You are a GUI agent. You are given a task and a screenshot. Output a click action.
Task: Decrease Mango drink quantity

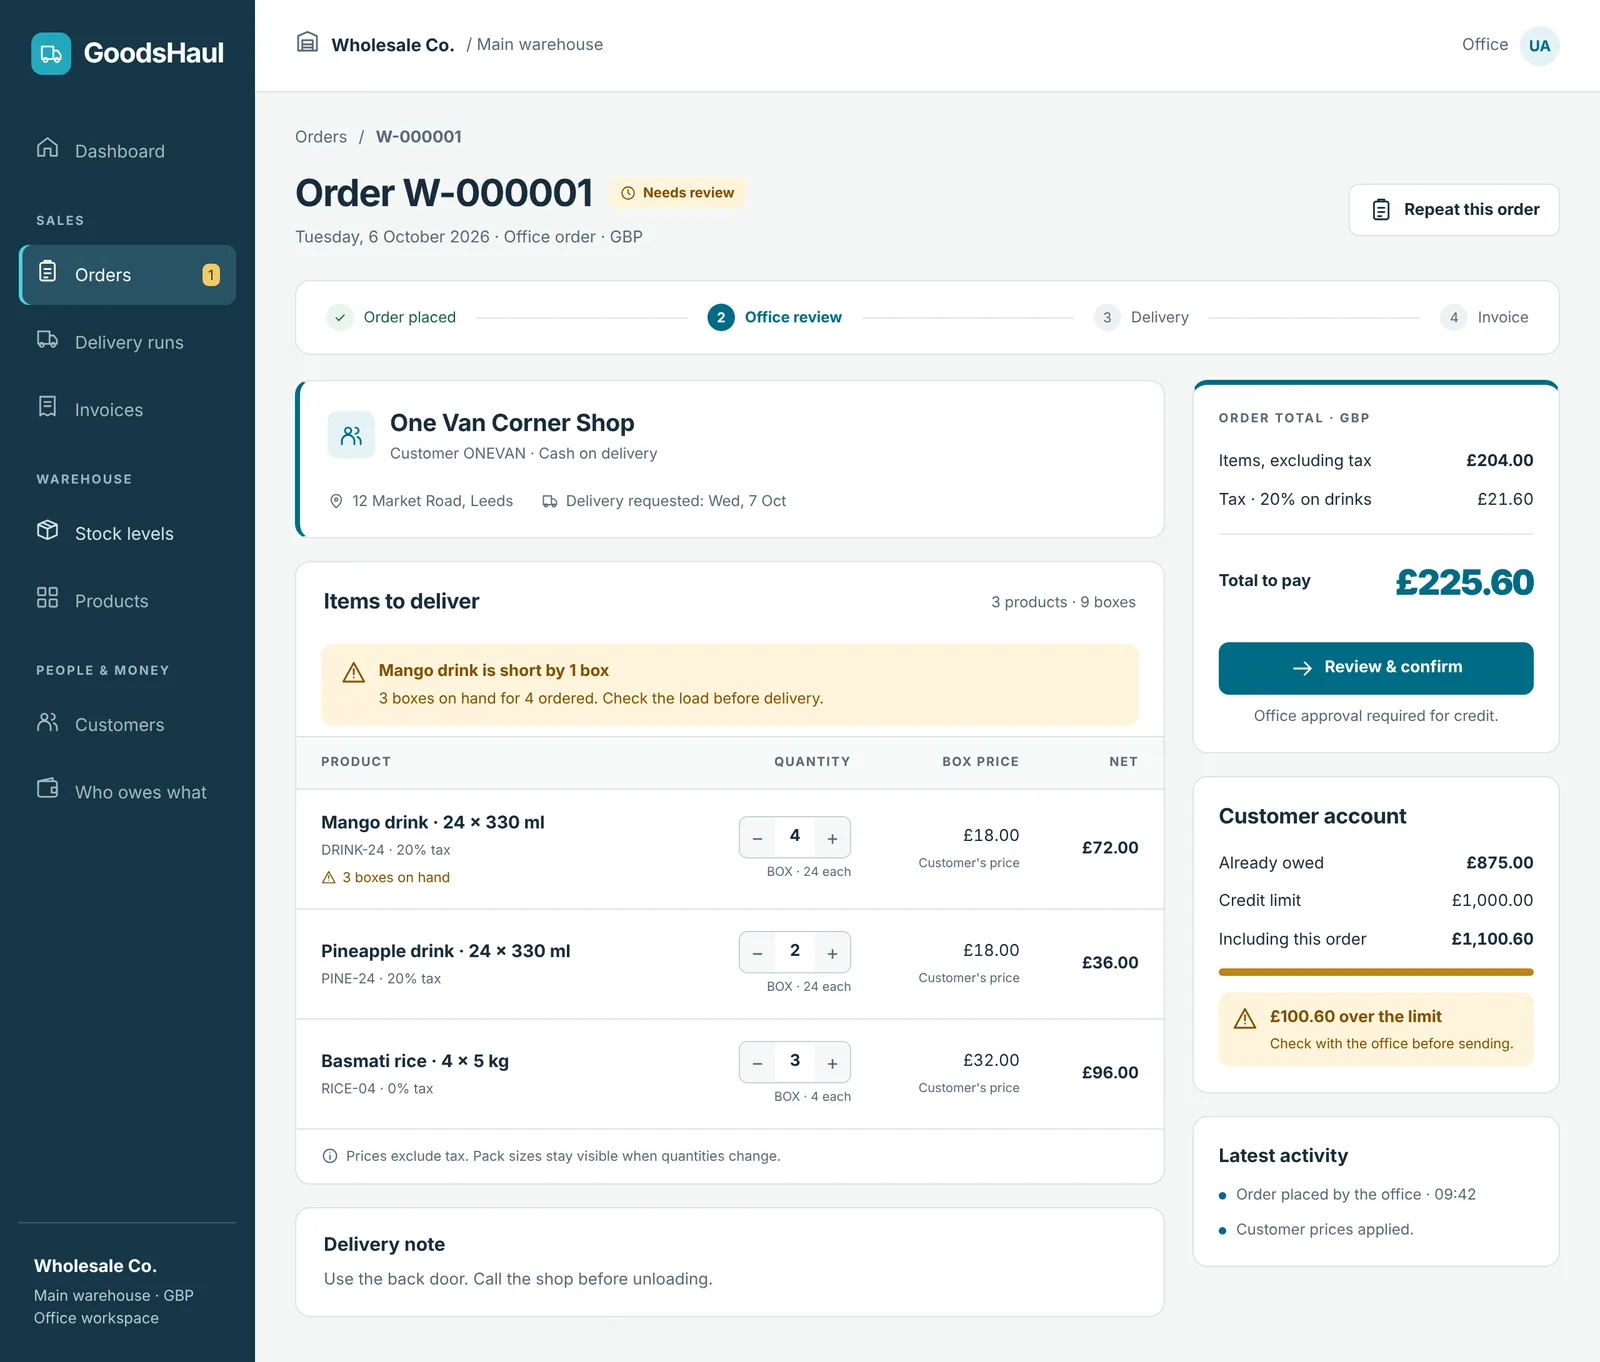(758, 838)
